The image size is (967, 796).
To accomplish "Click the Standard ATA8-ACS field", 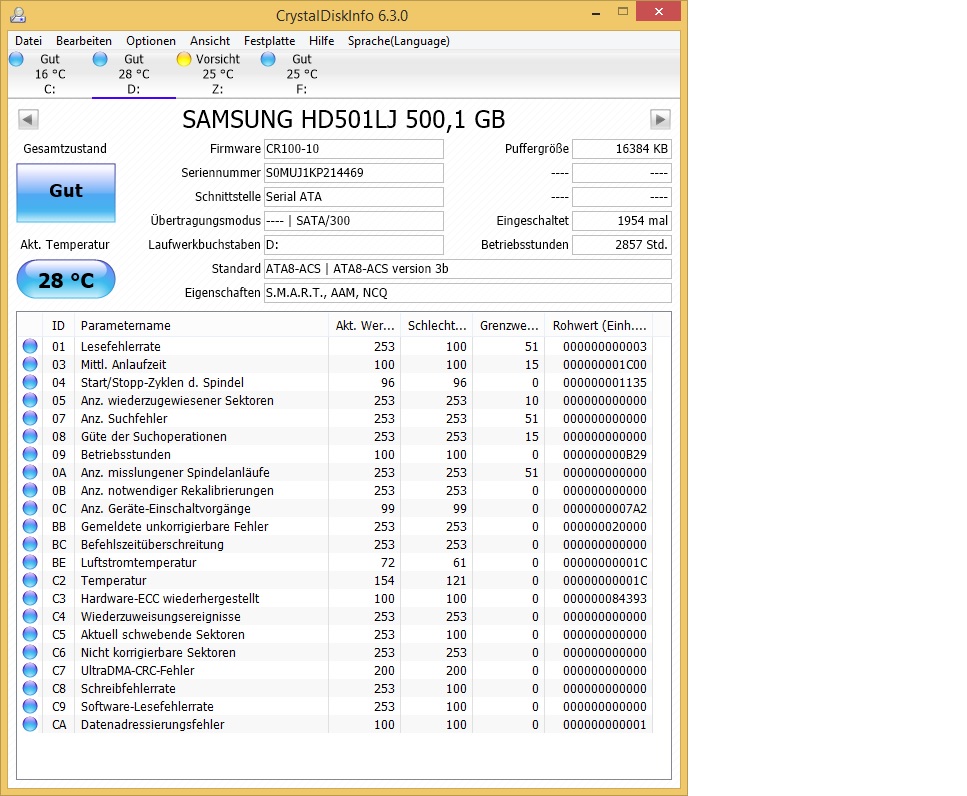I will (467, 269).
